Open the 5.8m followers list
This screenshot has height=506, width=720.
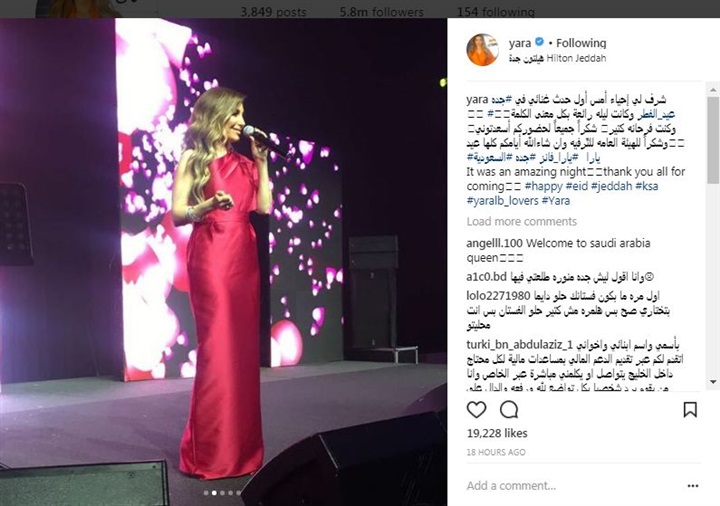[x=382, y=12]
